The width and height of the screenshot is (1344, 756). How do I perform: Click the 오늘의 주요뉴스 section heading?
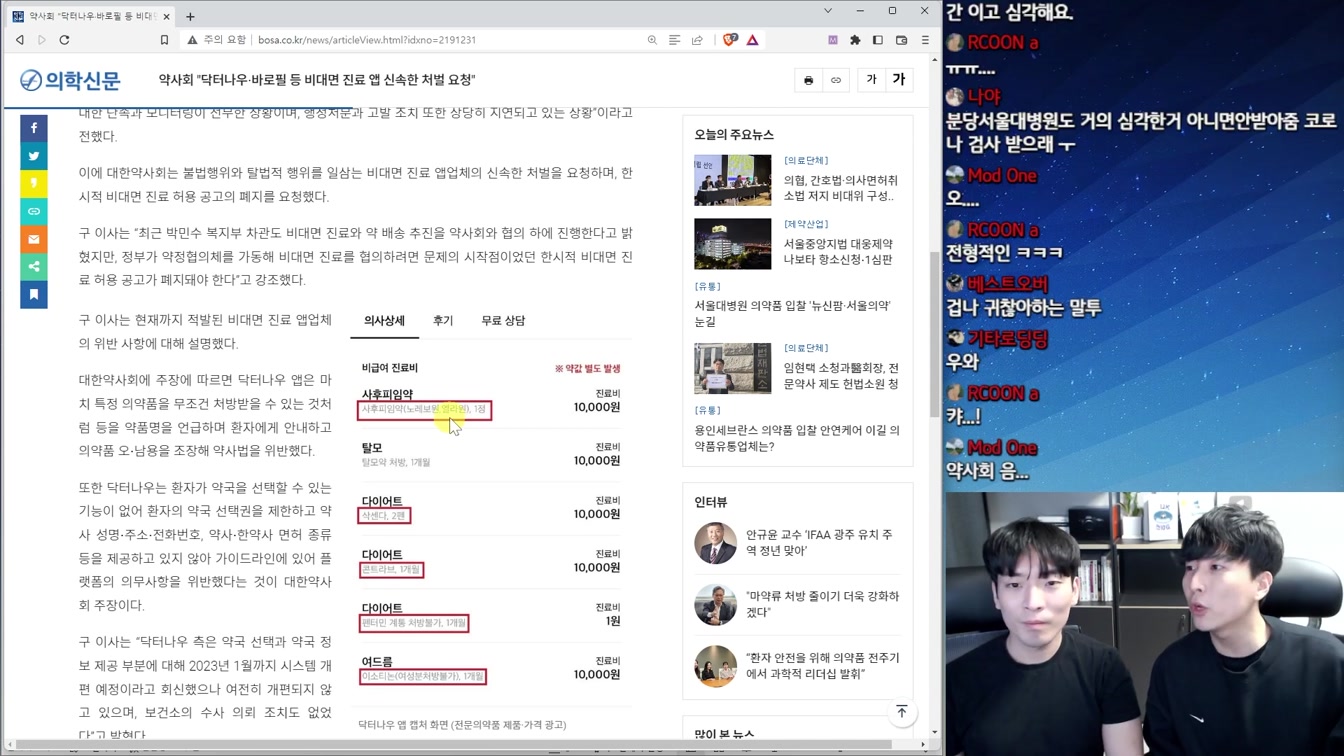[734, 134]
